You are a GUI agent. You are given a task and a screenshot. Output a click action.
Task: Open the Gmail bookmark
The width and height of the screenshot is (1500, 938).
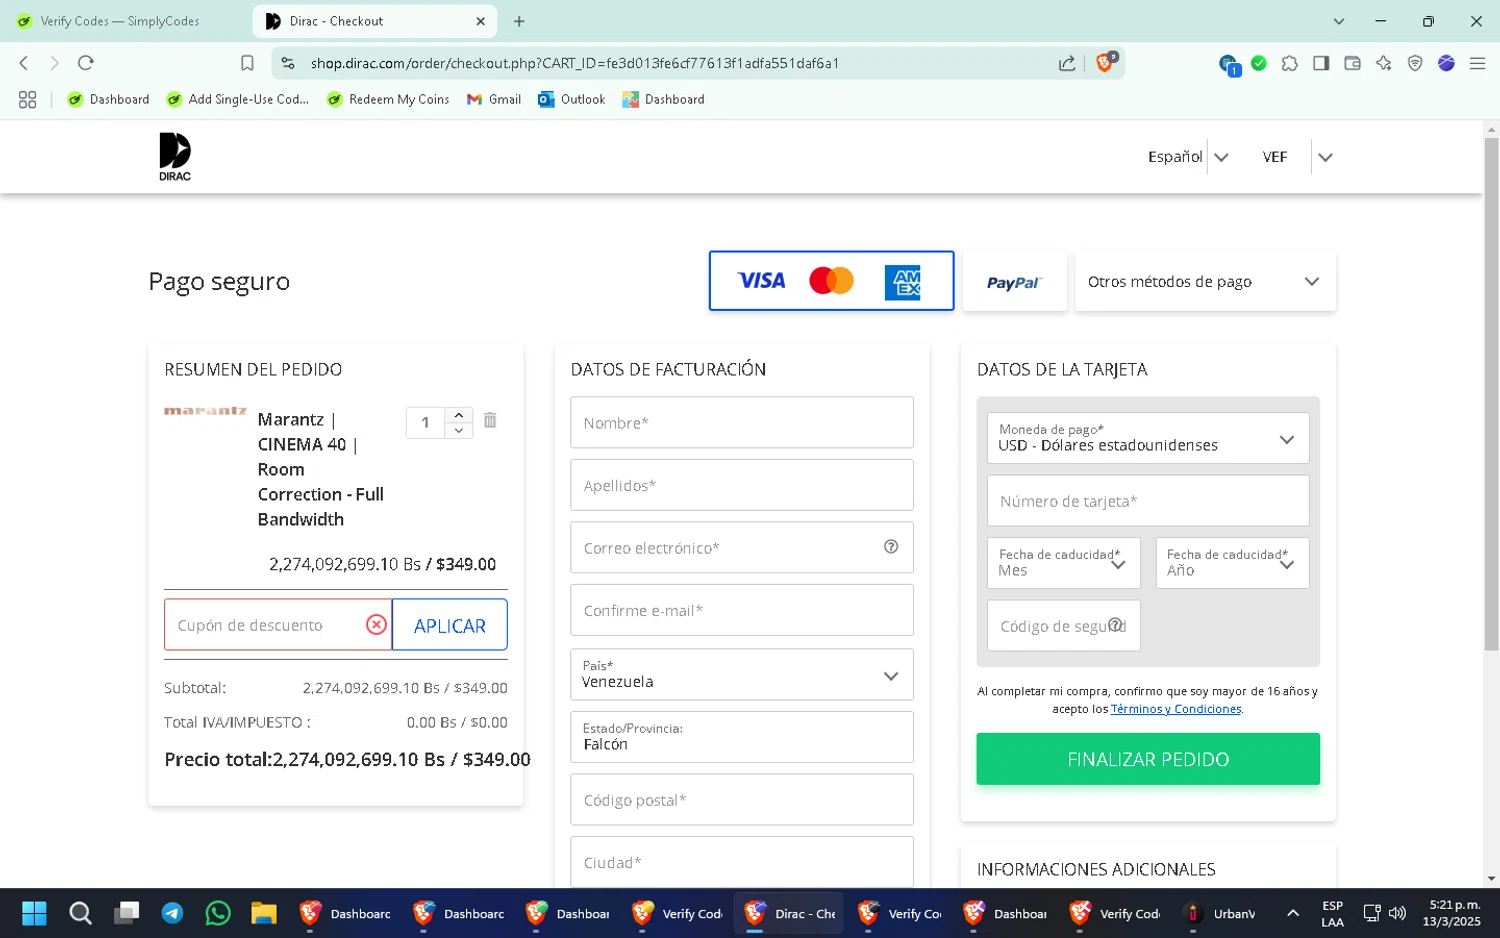pyautogui.click(x=494, y=99)
